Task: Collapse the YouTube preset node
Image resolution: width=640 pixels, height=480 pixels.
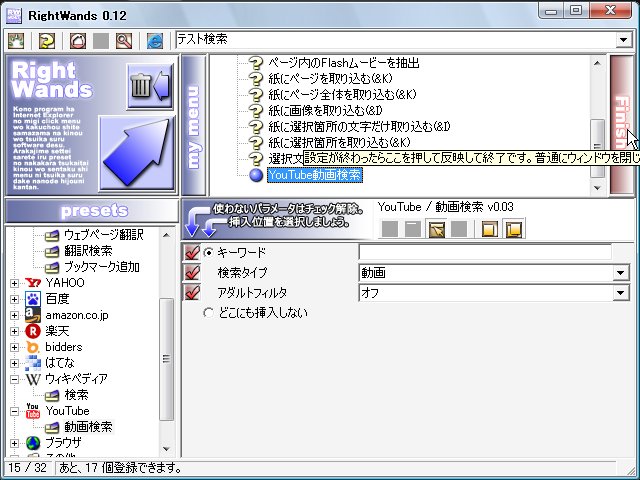Action: [x=14, y=411]
